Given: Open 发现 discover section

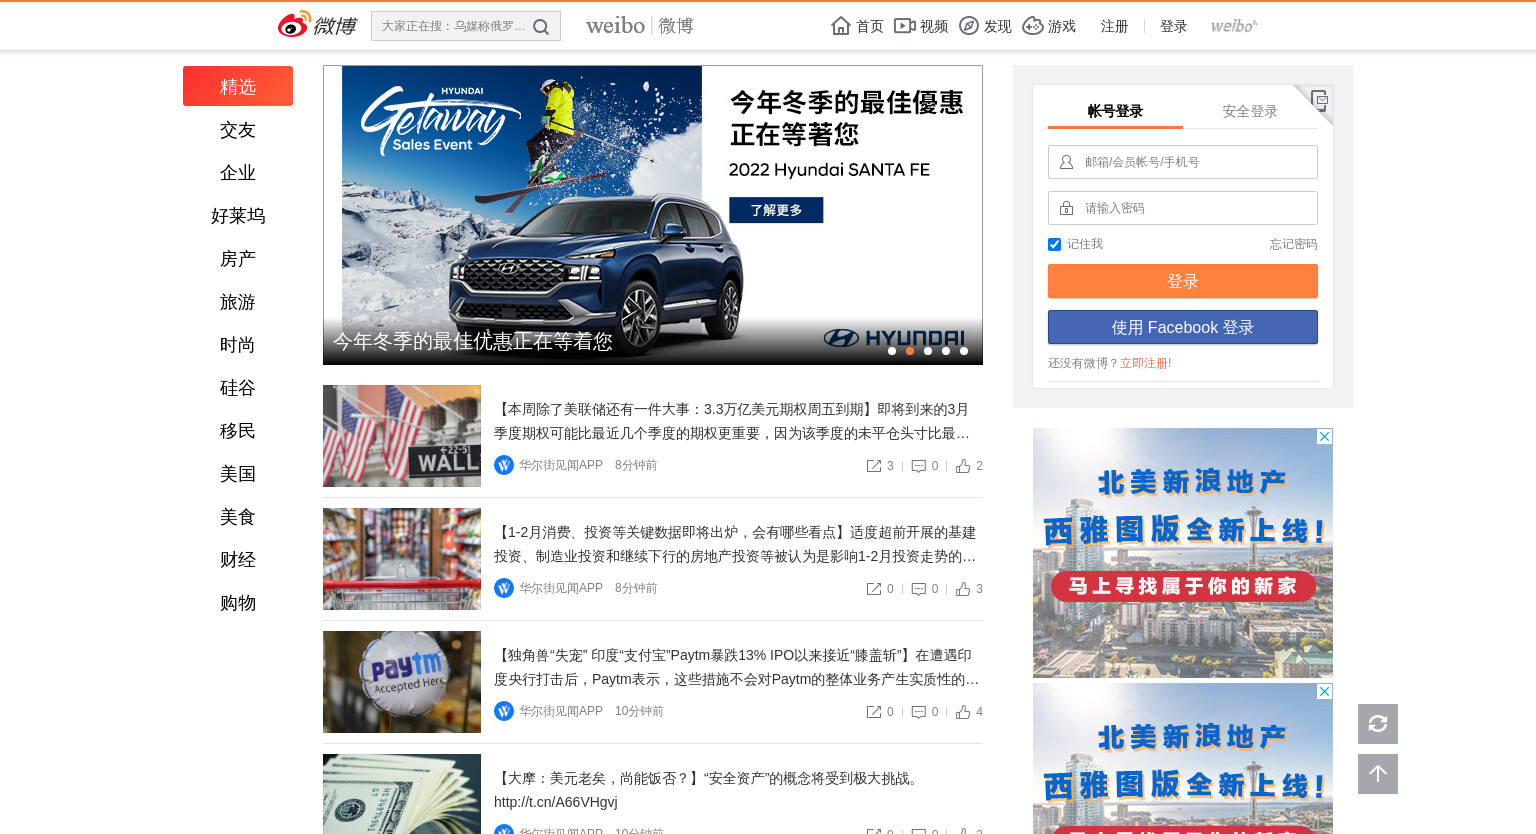Looking at the screenshot, I should (985, 26).
